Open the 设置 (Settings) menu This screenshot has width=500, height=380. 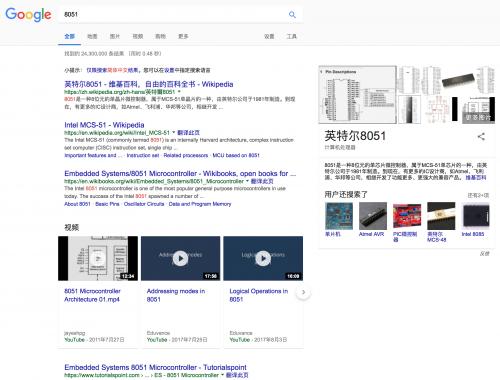[x=269, y=36]
